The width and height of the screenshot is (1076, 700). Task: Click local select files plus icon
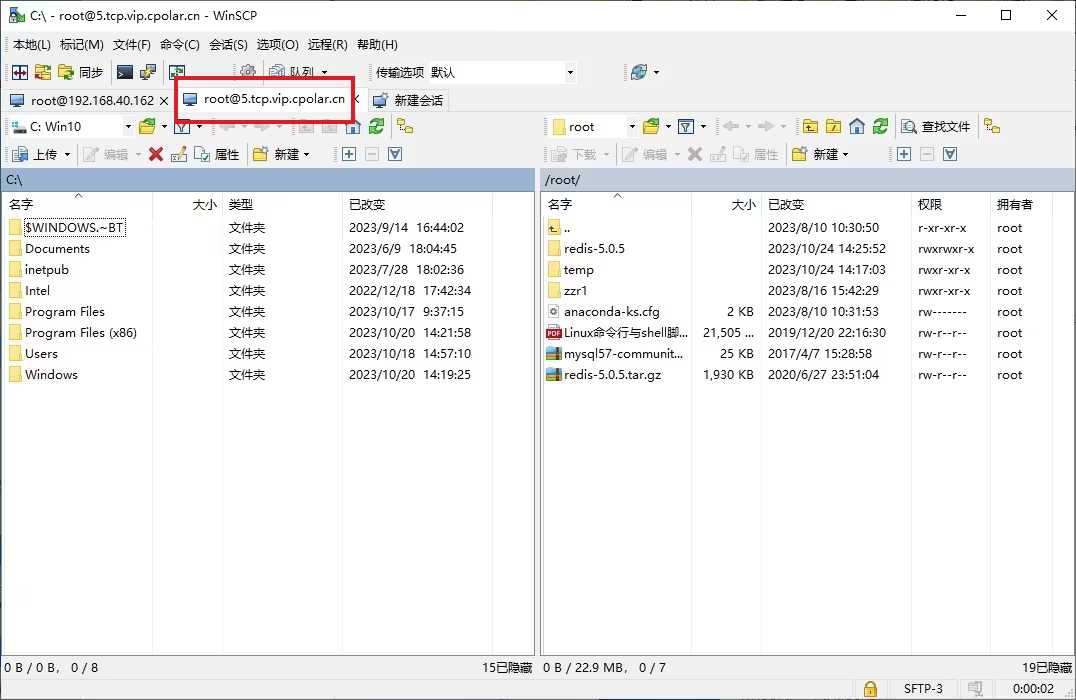point(349,154)
